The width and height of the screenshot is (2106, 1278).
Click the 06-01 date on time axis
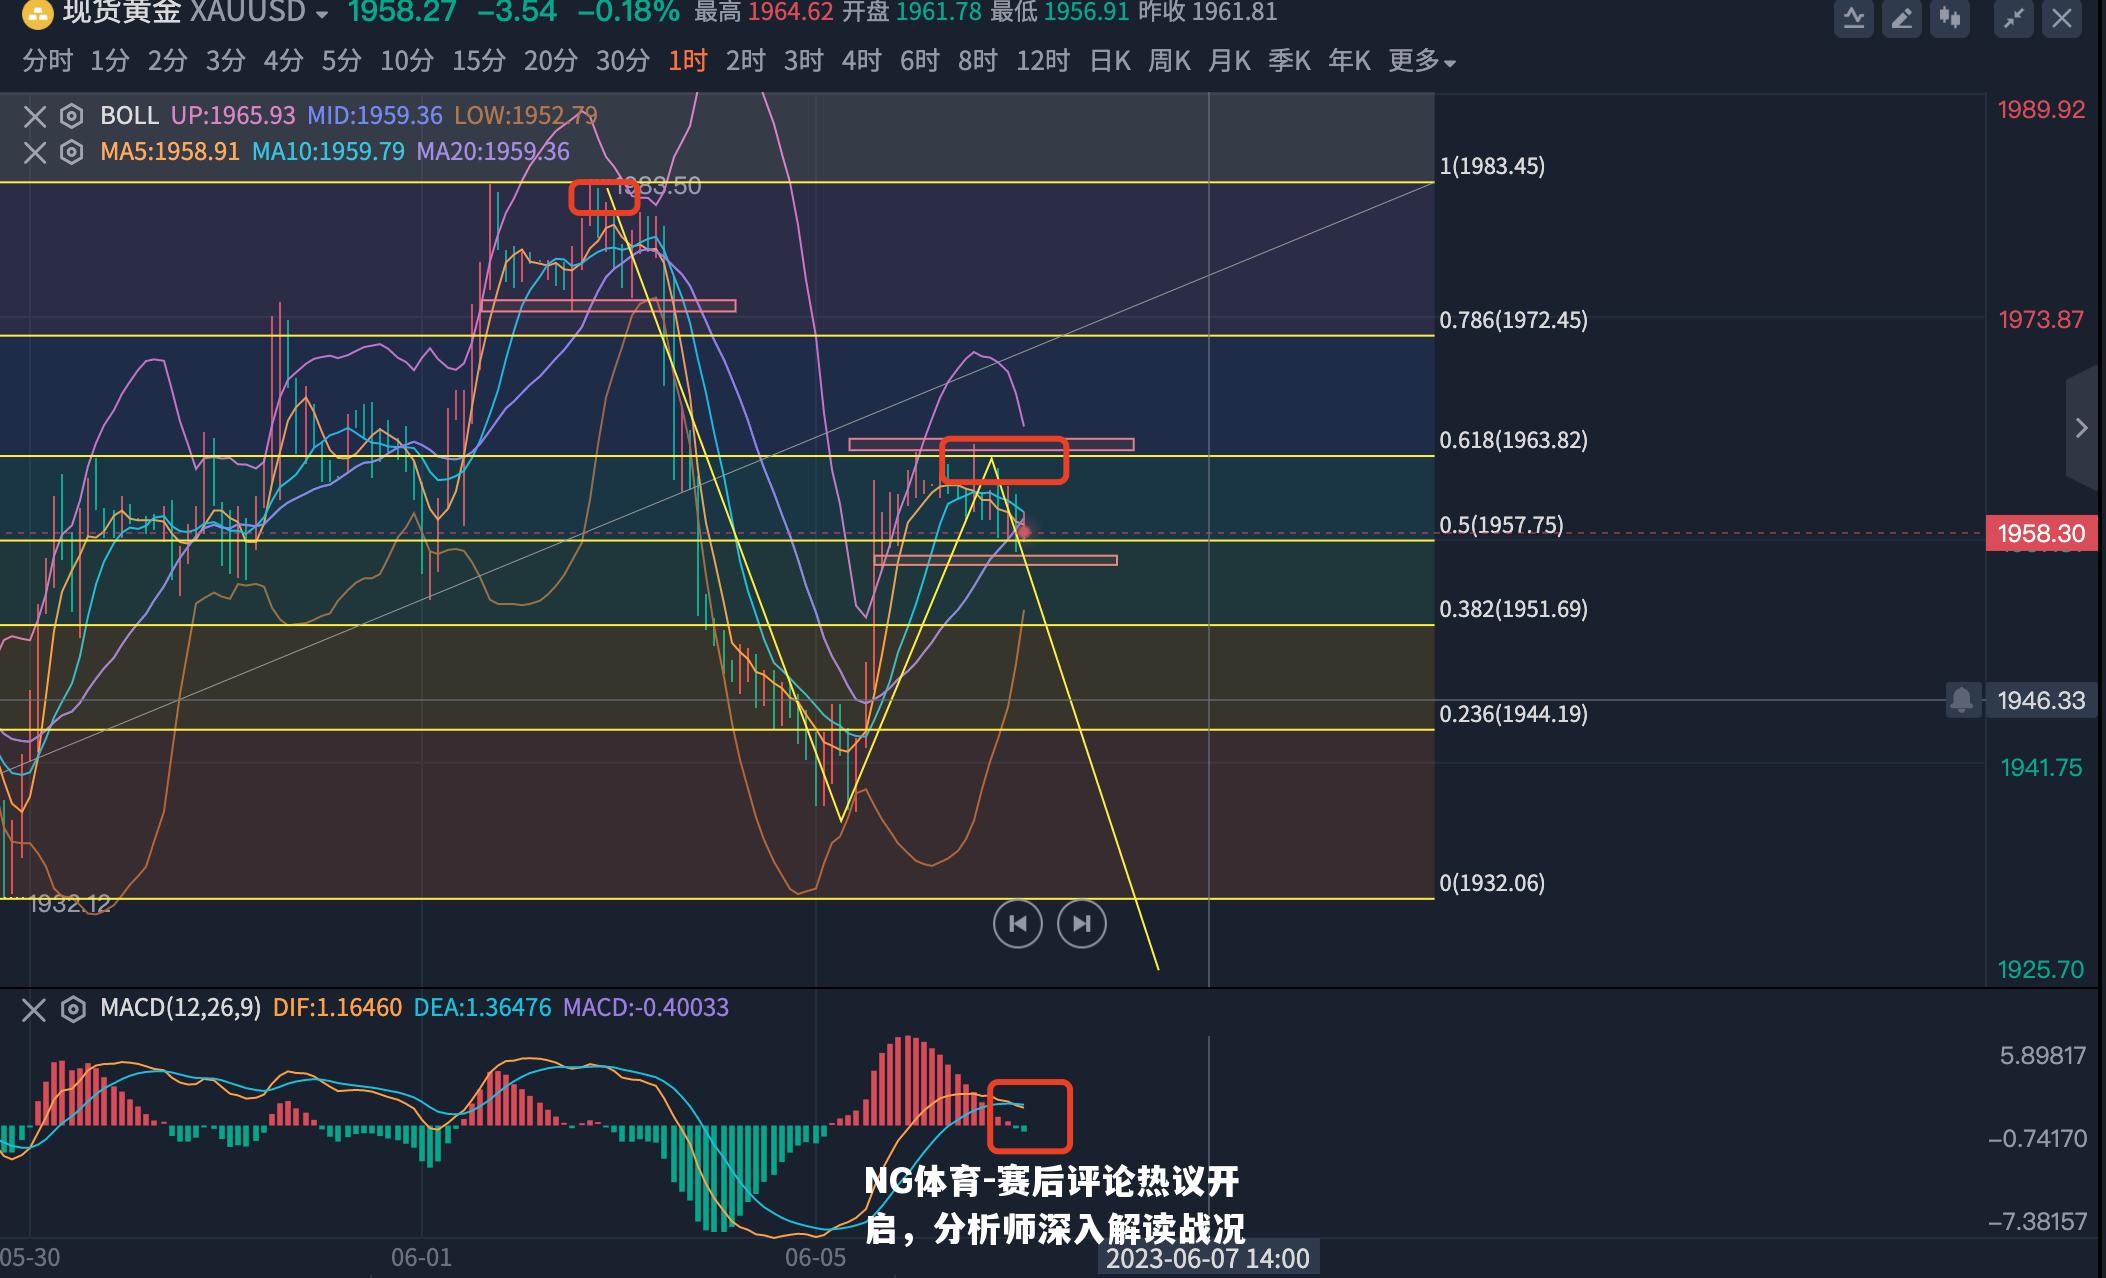tap(422, 1258)
